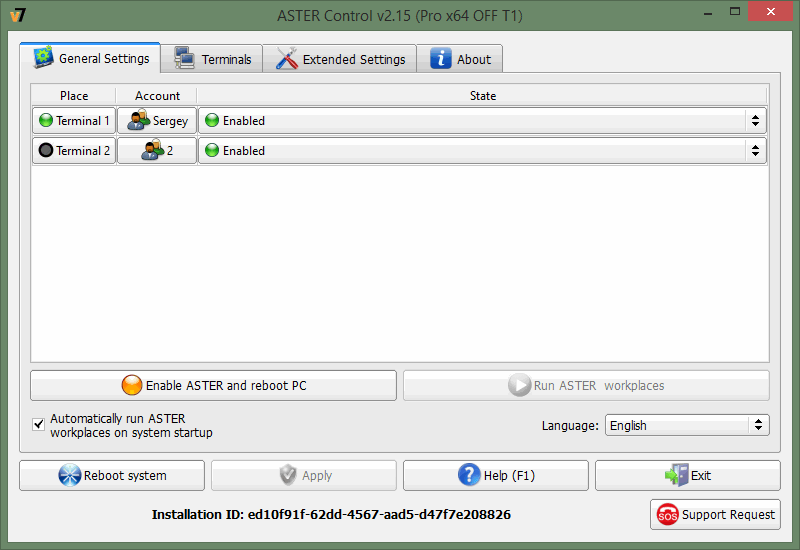
Task: Click Run ASTER workplaces button
Action: pos(586,385)
